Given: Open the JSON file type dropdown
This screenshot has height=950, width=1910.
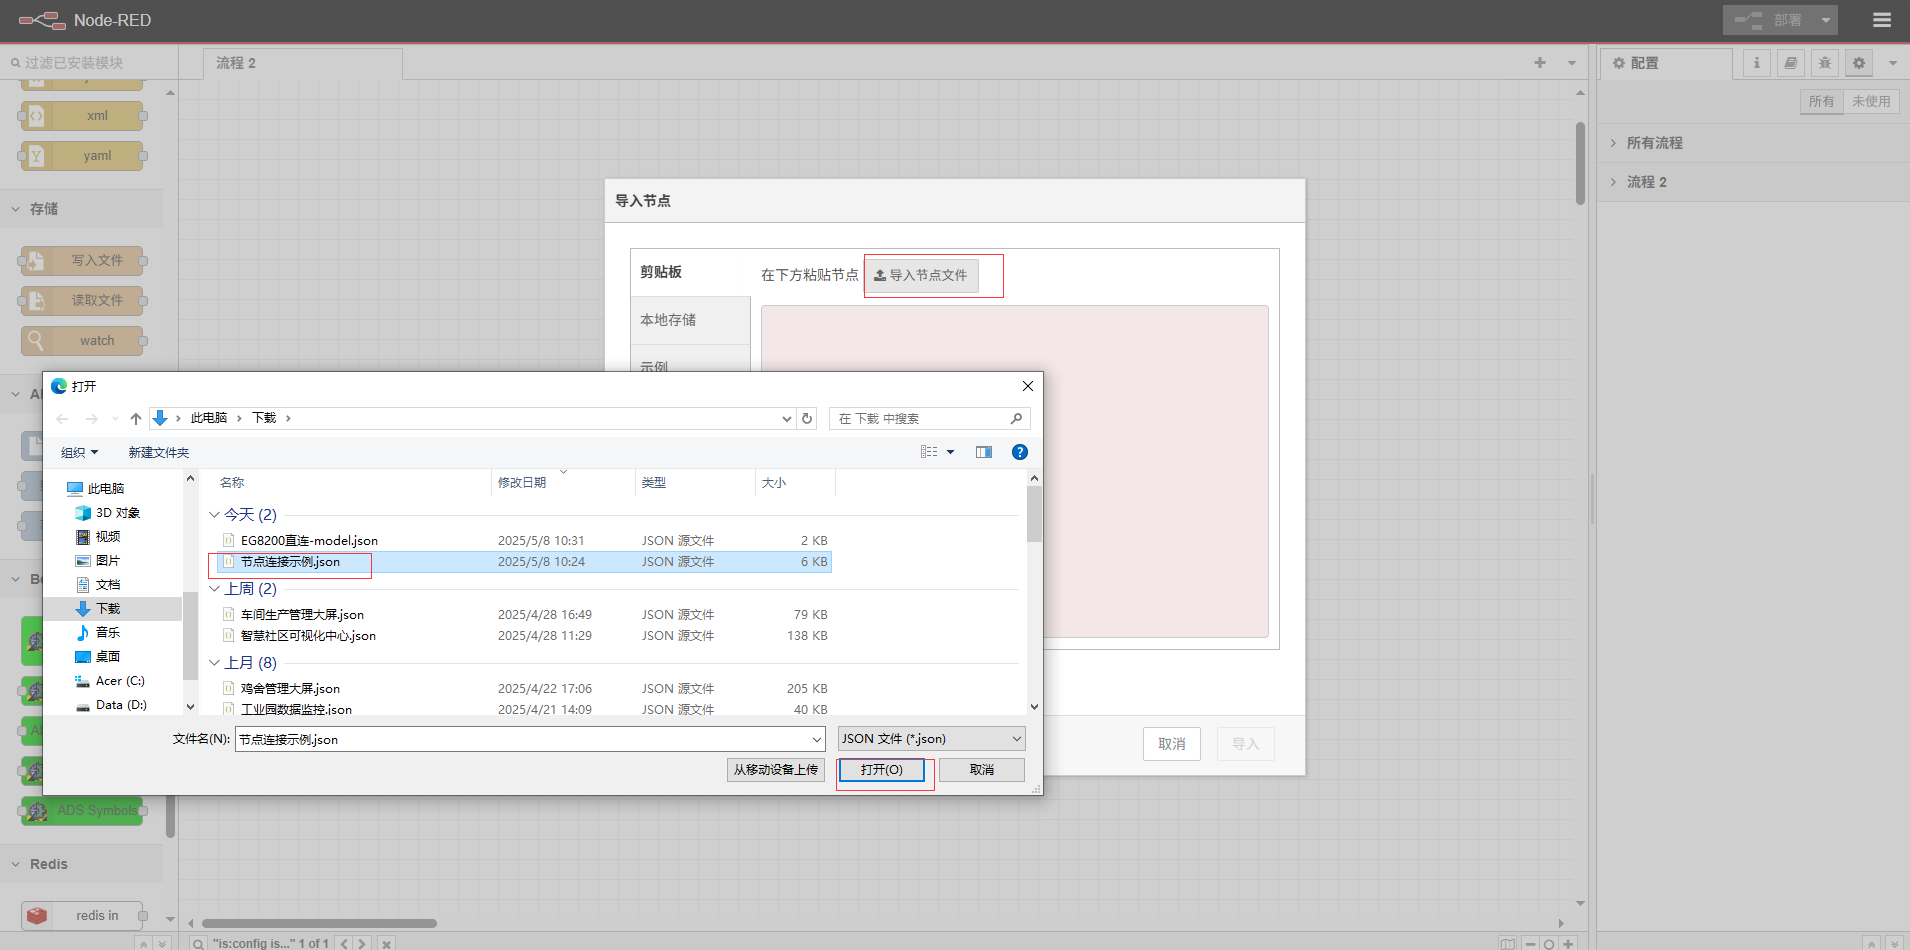Looking at the screenshot, I should click(x=931, y=739).
